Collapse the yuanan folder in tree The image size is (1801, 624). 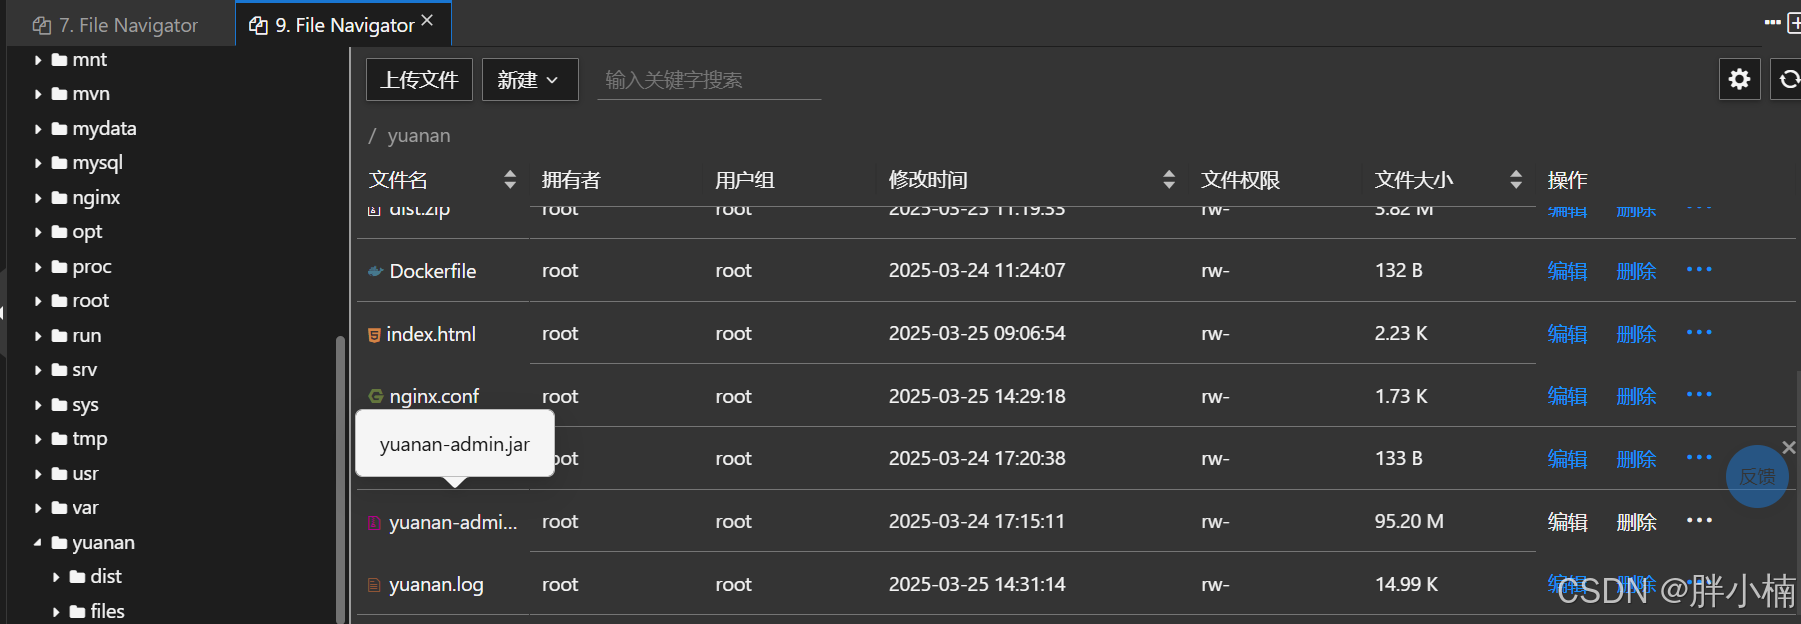(38, 543)
